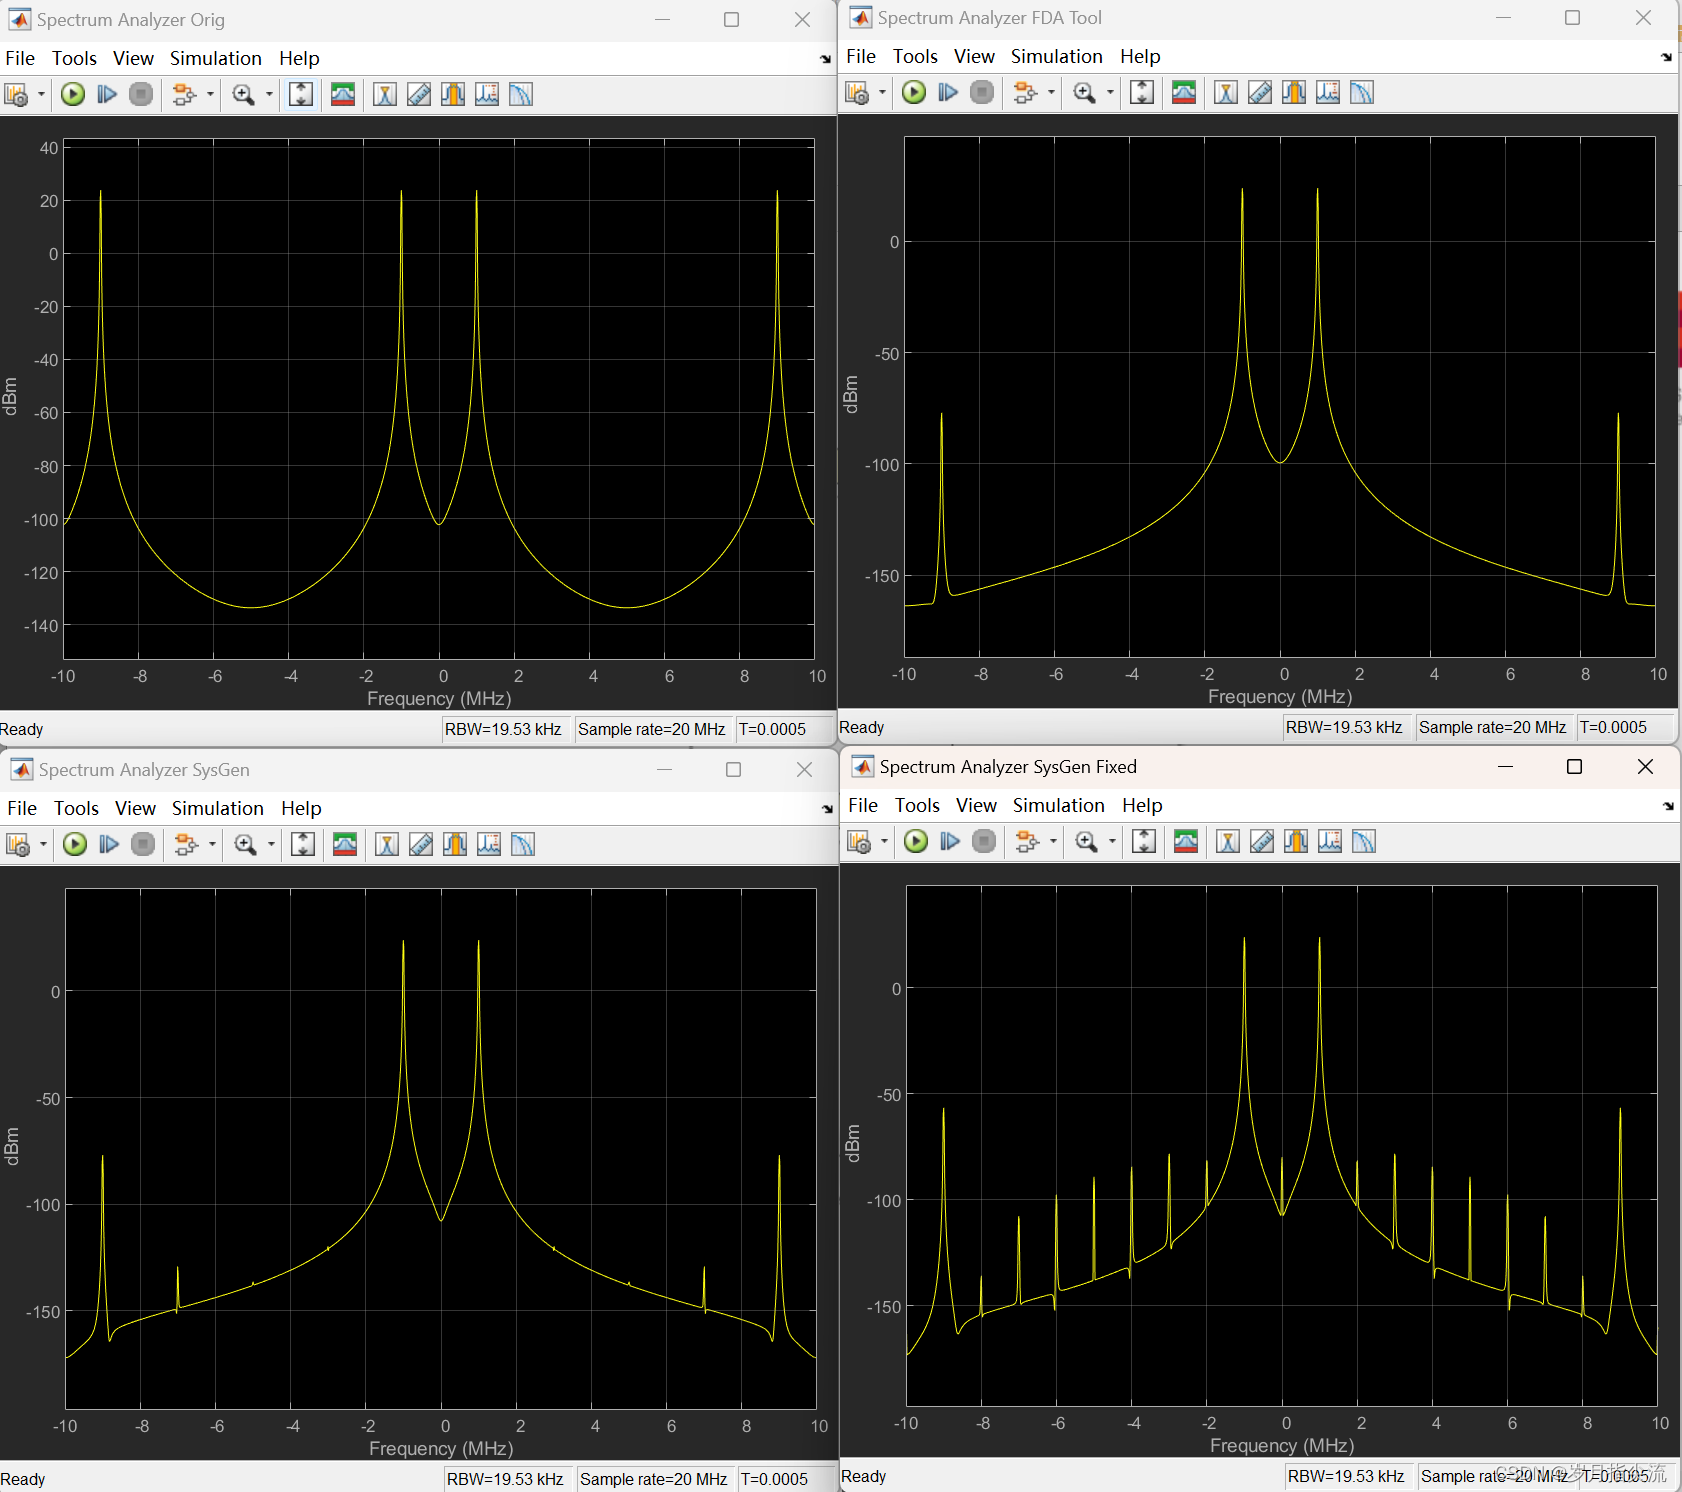Image resolution: width=1682 pixels, height=1492 pixels.
Task: Highlight Simulink block from FDA Tool window
Action: tap(1025, 92)
